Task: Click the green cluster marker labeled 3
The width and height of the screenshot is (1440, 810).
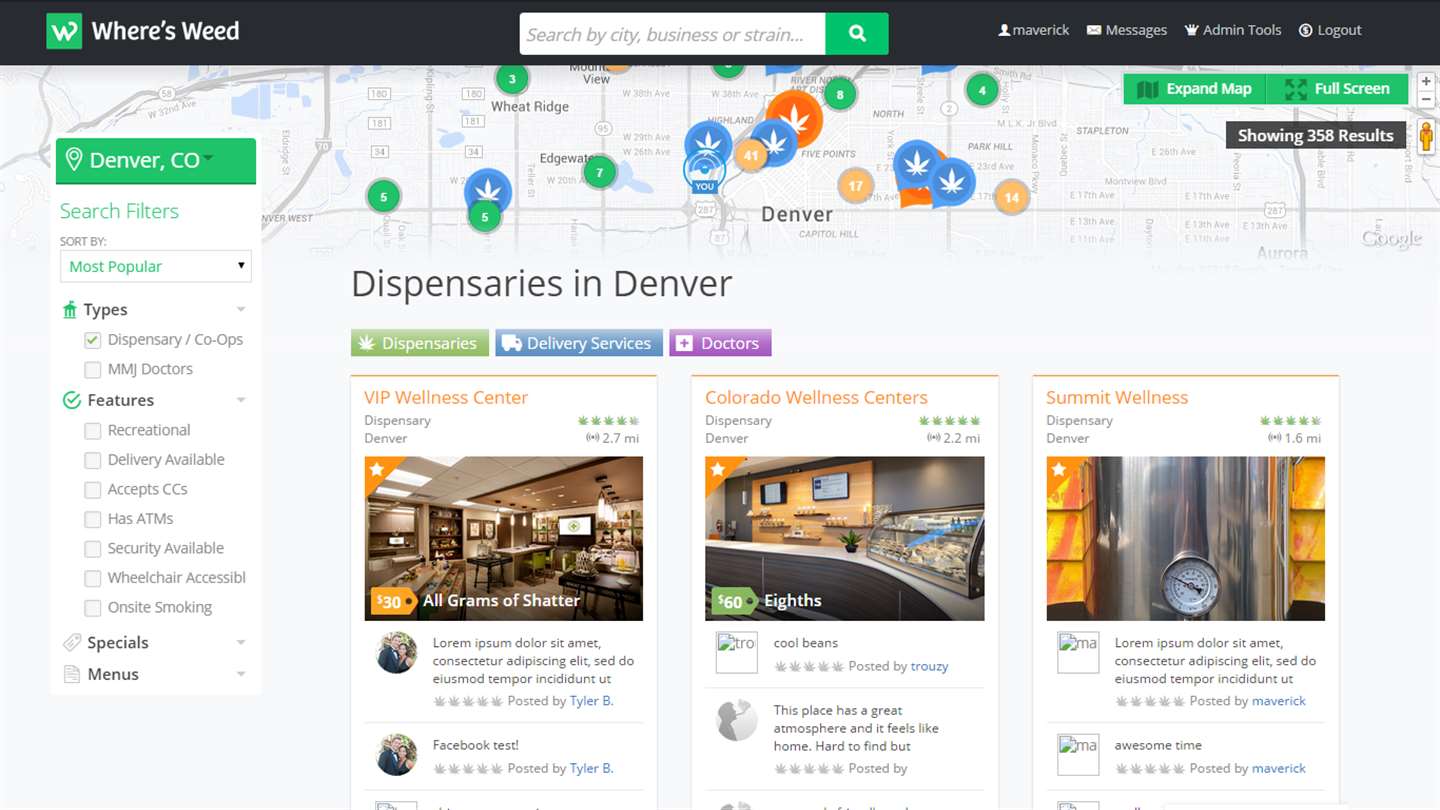Action: pyautogui.click(x=512, y=79)
